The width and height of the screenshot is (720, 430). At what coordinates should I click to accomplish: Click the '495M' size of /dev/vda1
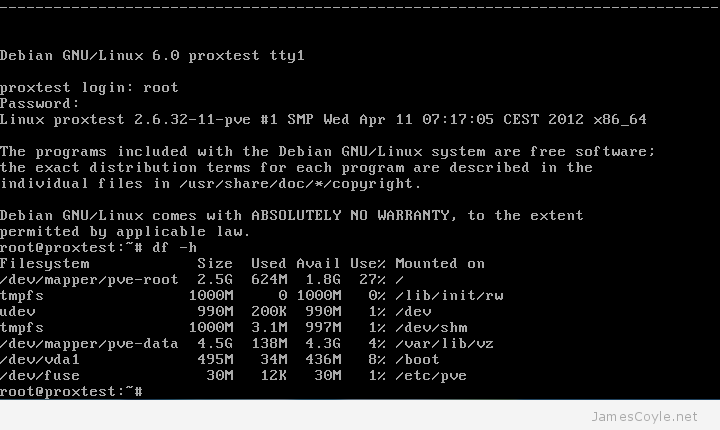click(x=215, y=360)
